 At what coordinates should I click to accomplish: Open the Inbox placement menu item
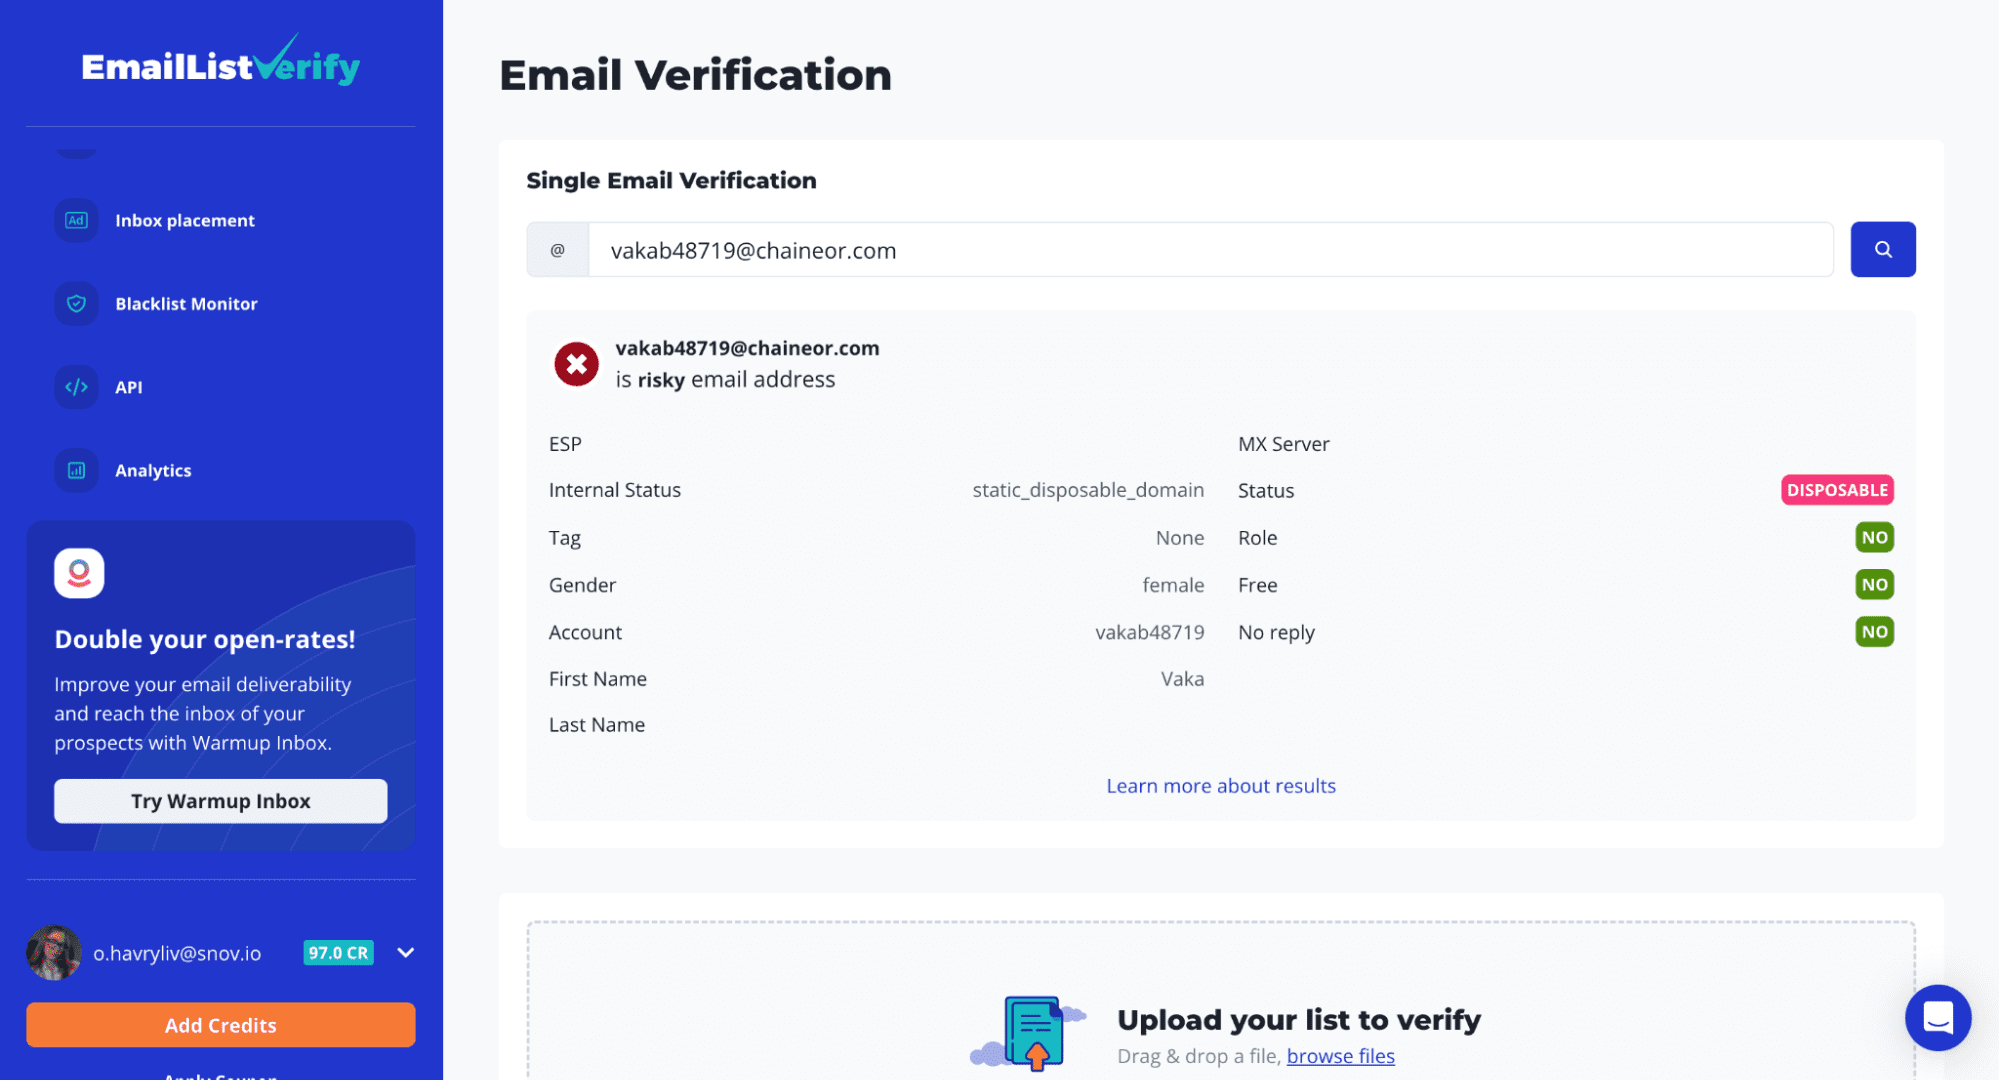tap(185, 221)
